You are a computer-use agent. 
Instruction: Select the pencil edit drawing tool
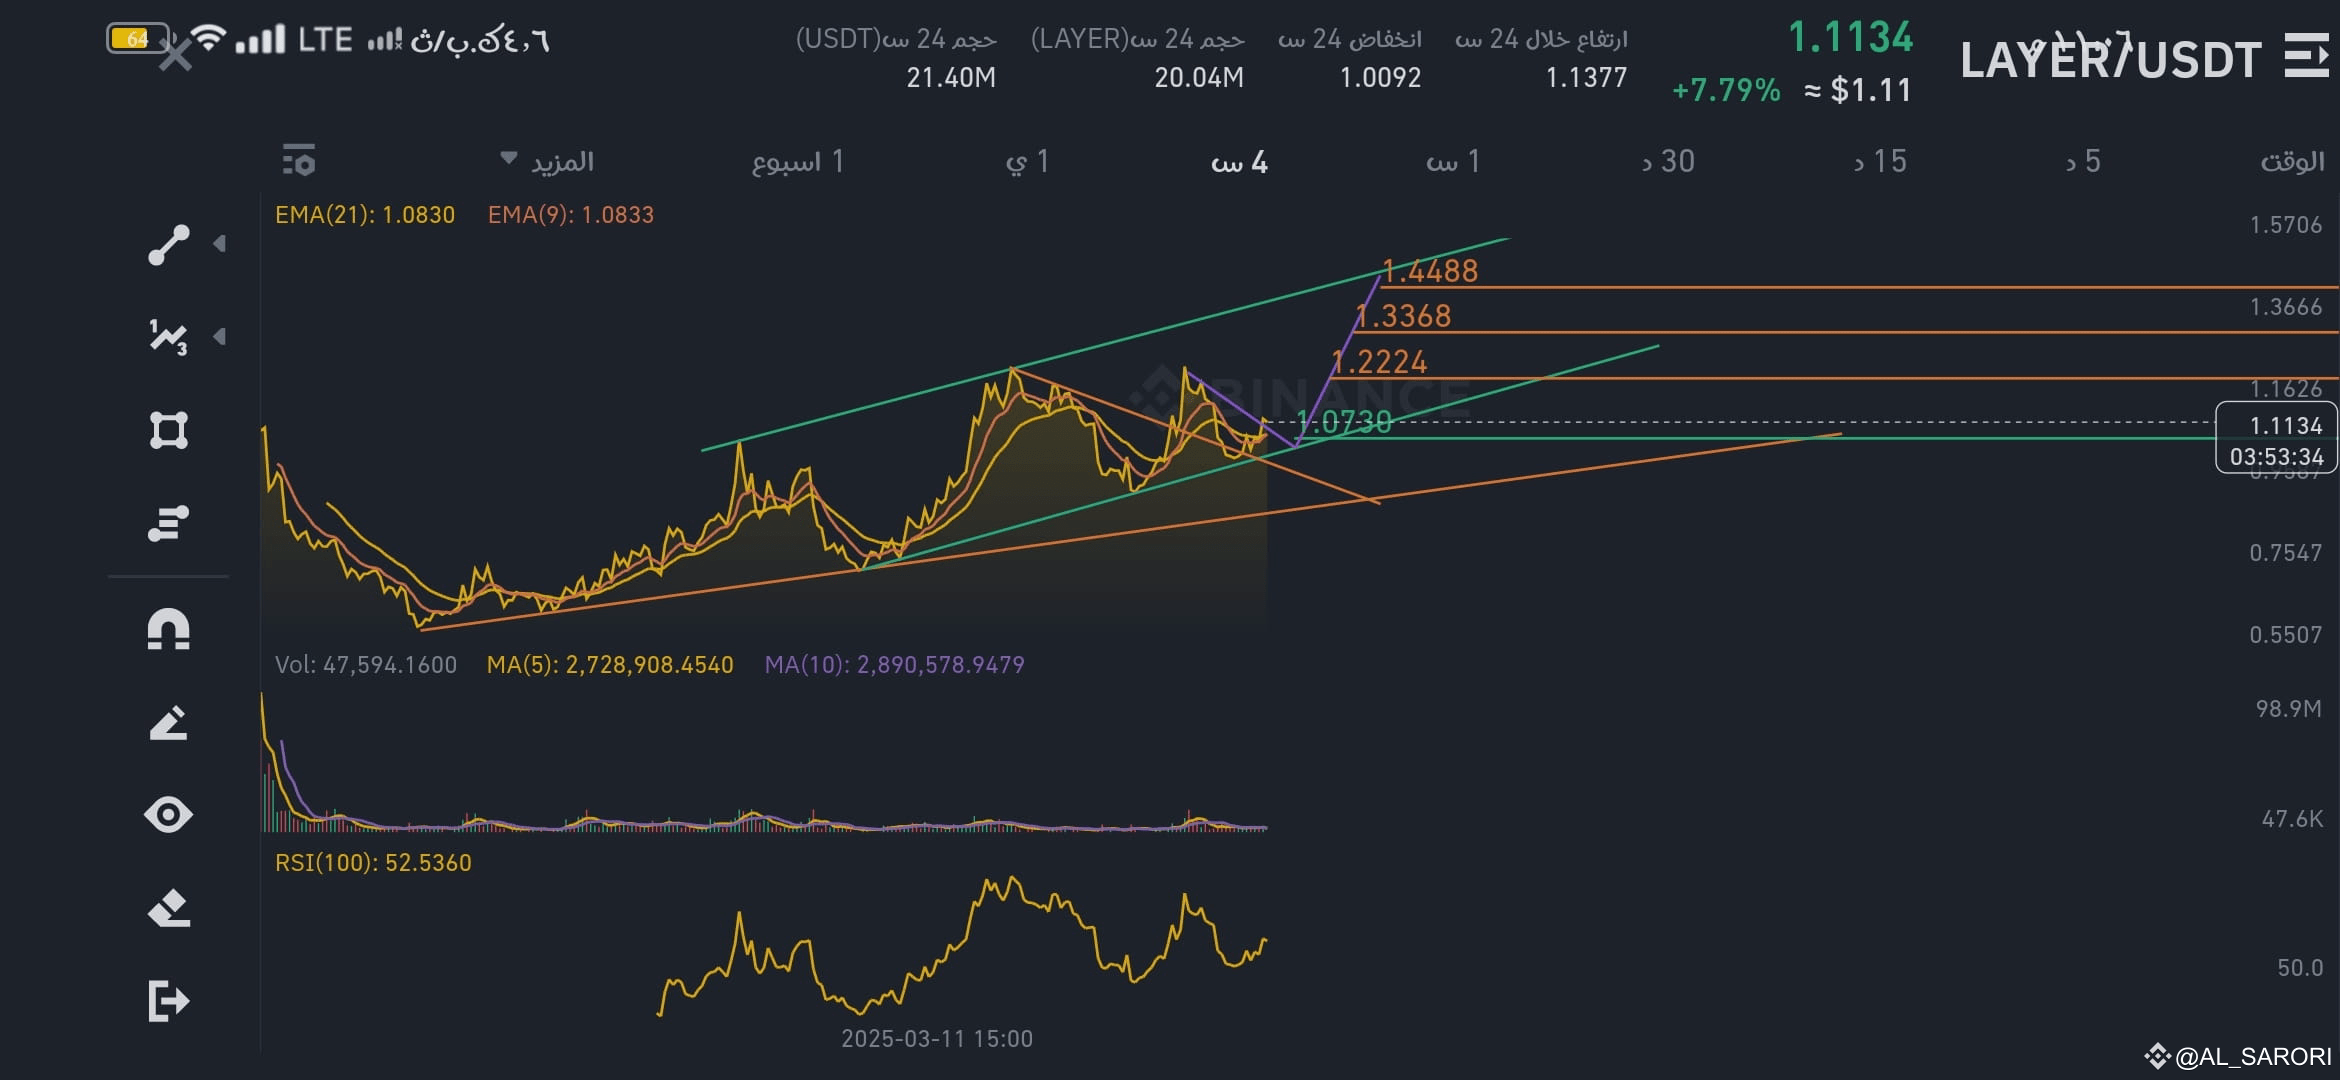(168, 723)
